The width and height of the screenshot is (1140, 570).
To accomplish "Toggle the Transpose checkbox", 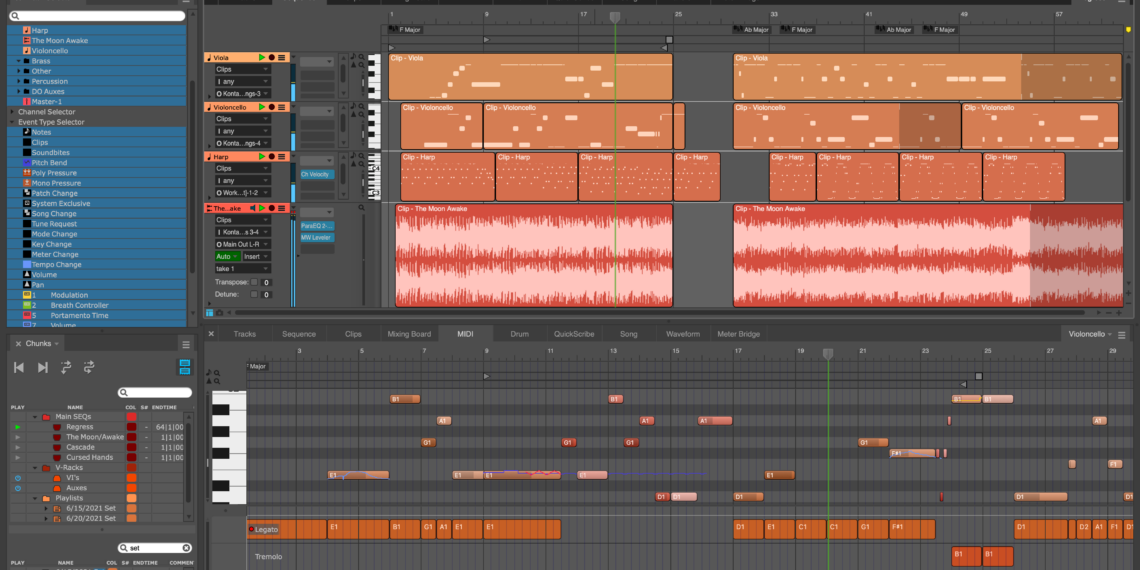I will [255, 282].
